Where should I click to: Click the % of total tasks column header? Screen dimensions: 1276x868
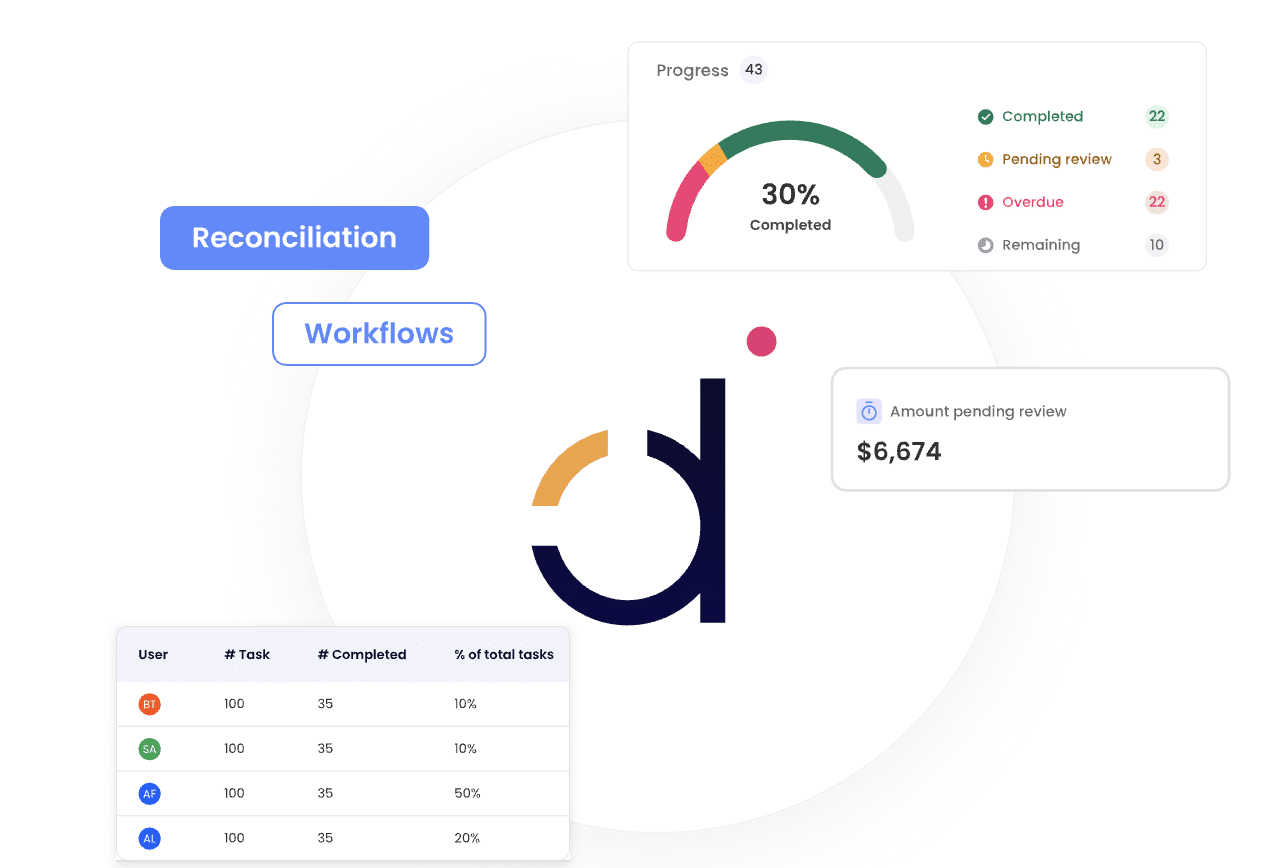tap(504, 655)
